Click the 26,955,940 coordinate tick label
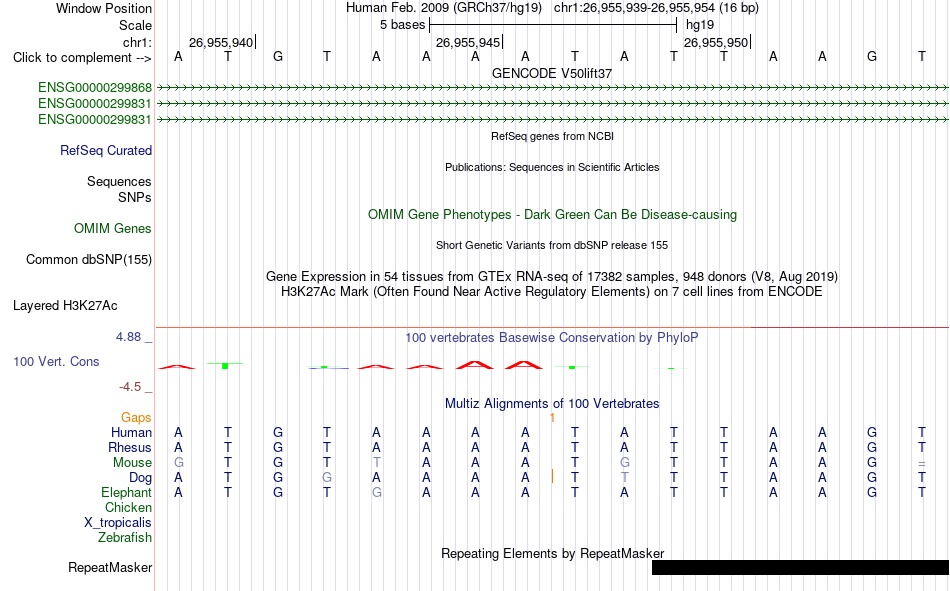 point(221,42)
